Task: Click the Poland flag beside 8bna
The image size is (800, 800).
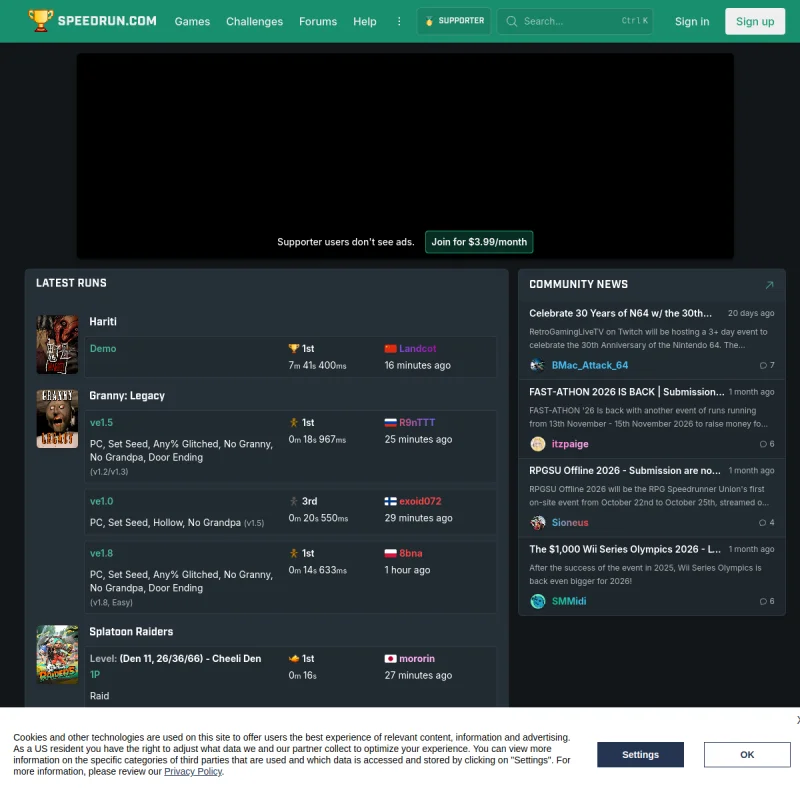Action: pos(390,554)
